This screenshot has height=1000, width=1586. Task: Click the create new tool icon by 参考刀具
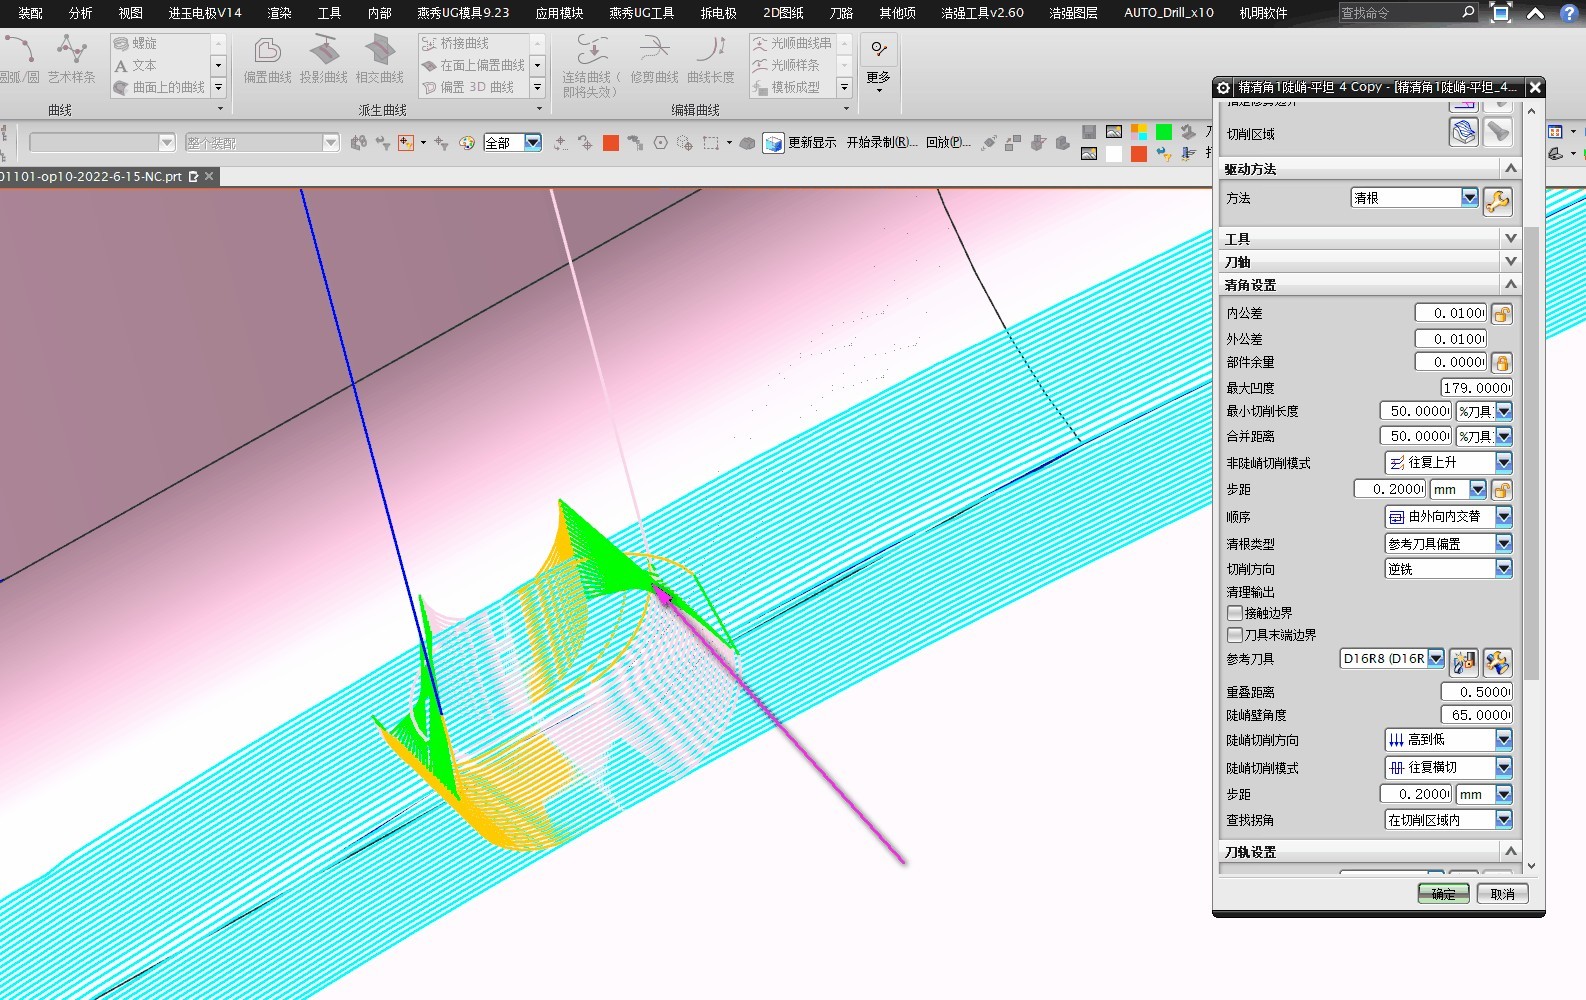1464,661
